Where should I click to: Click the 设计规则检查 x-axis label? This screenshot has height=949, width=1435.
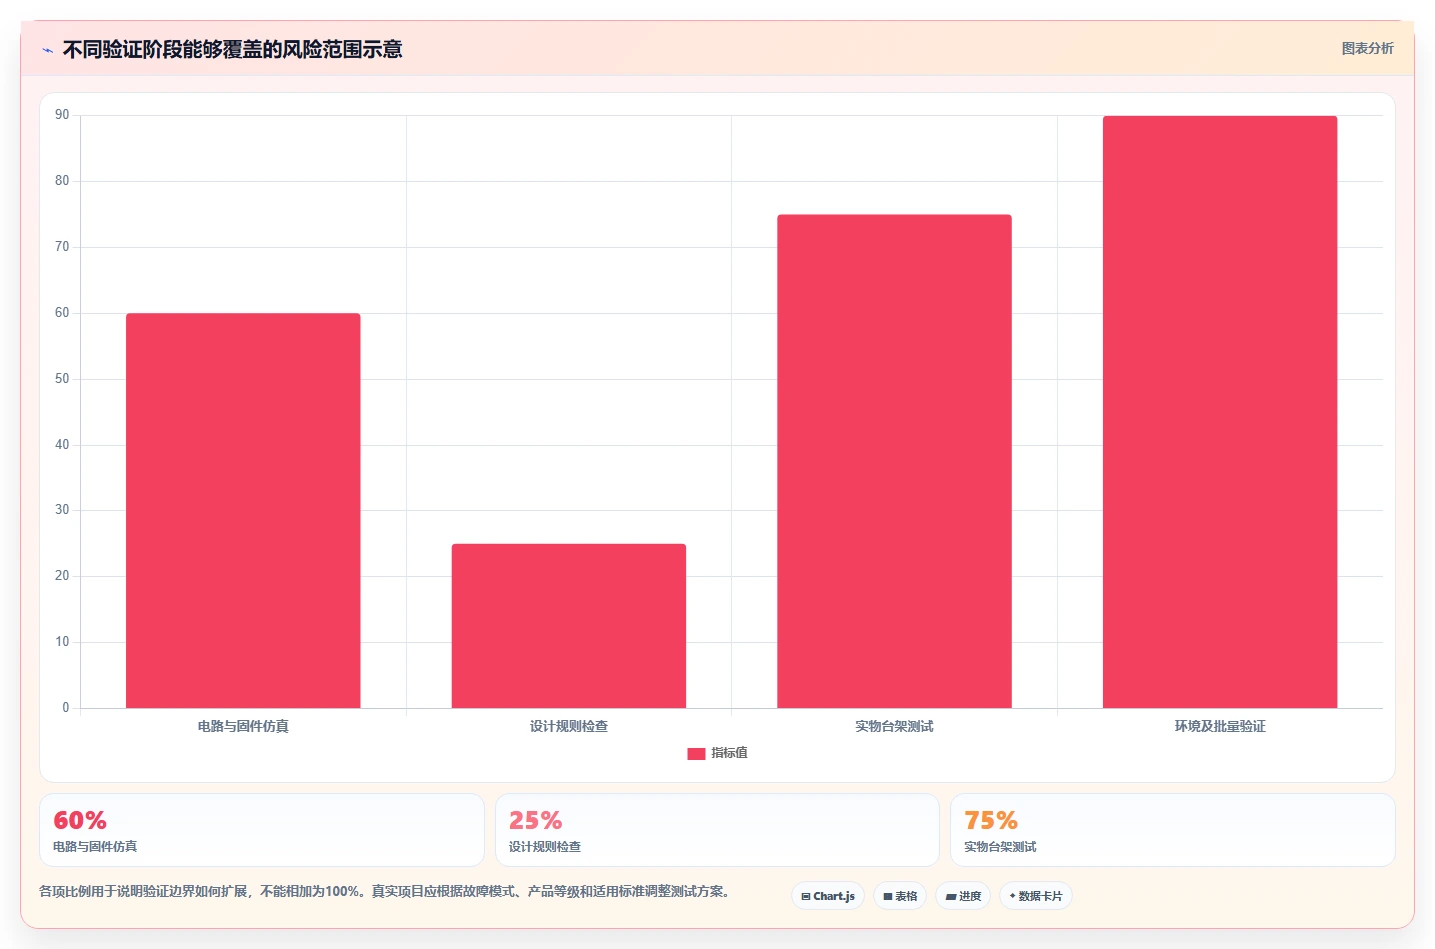tap(569, 726)
